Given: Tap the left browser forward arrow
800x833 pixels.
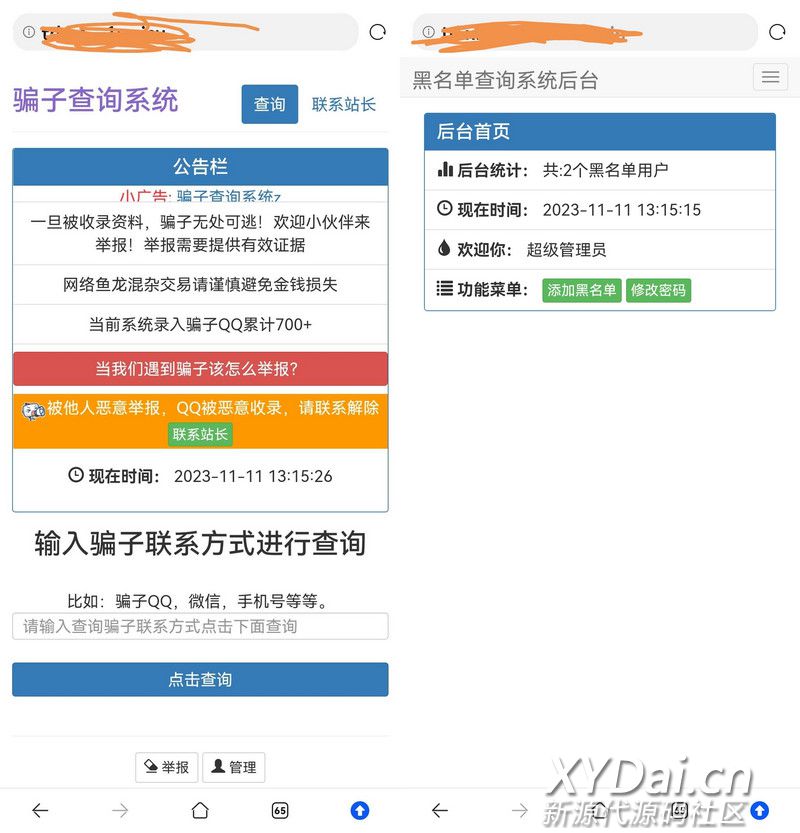Looking at the screenshot, I should coord(120,810).
